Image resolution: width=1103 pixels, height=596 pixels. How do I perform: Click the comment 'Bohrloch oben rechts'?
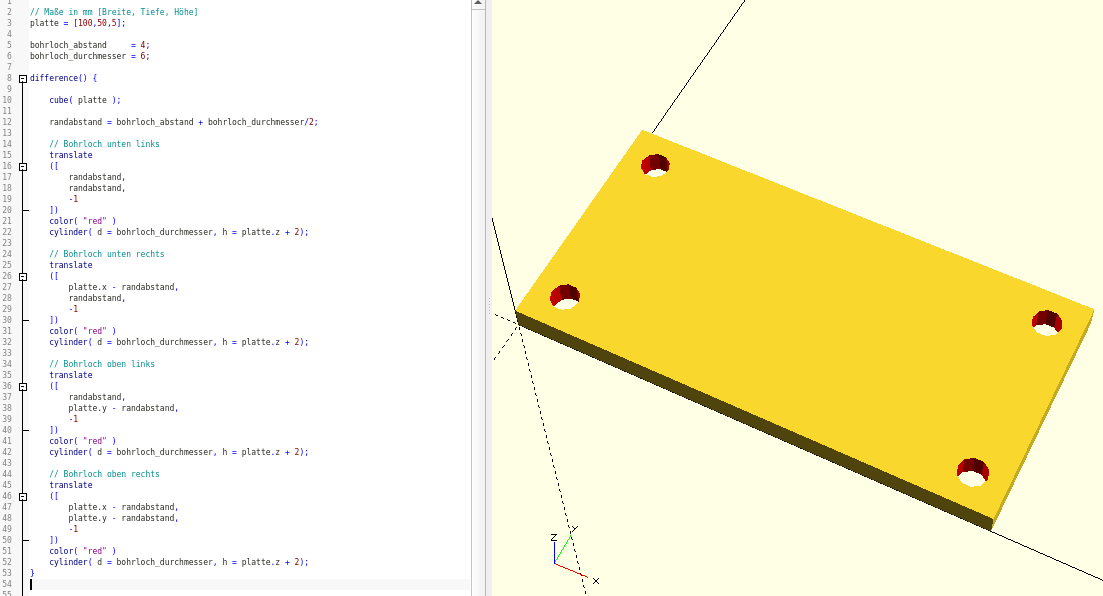(x=104, y=474)
